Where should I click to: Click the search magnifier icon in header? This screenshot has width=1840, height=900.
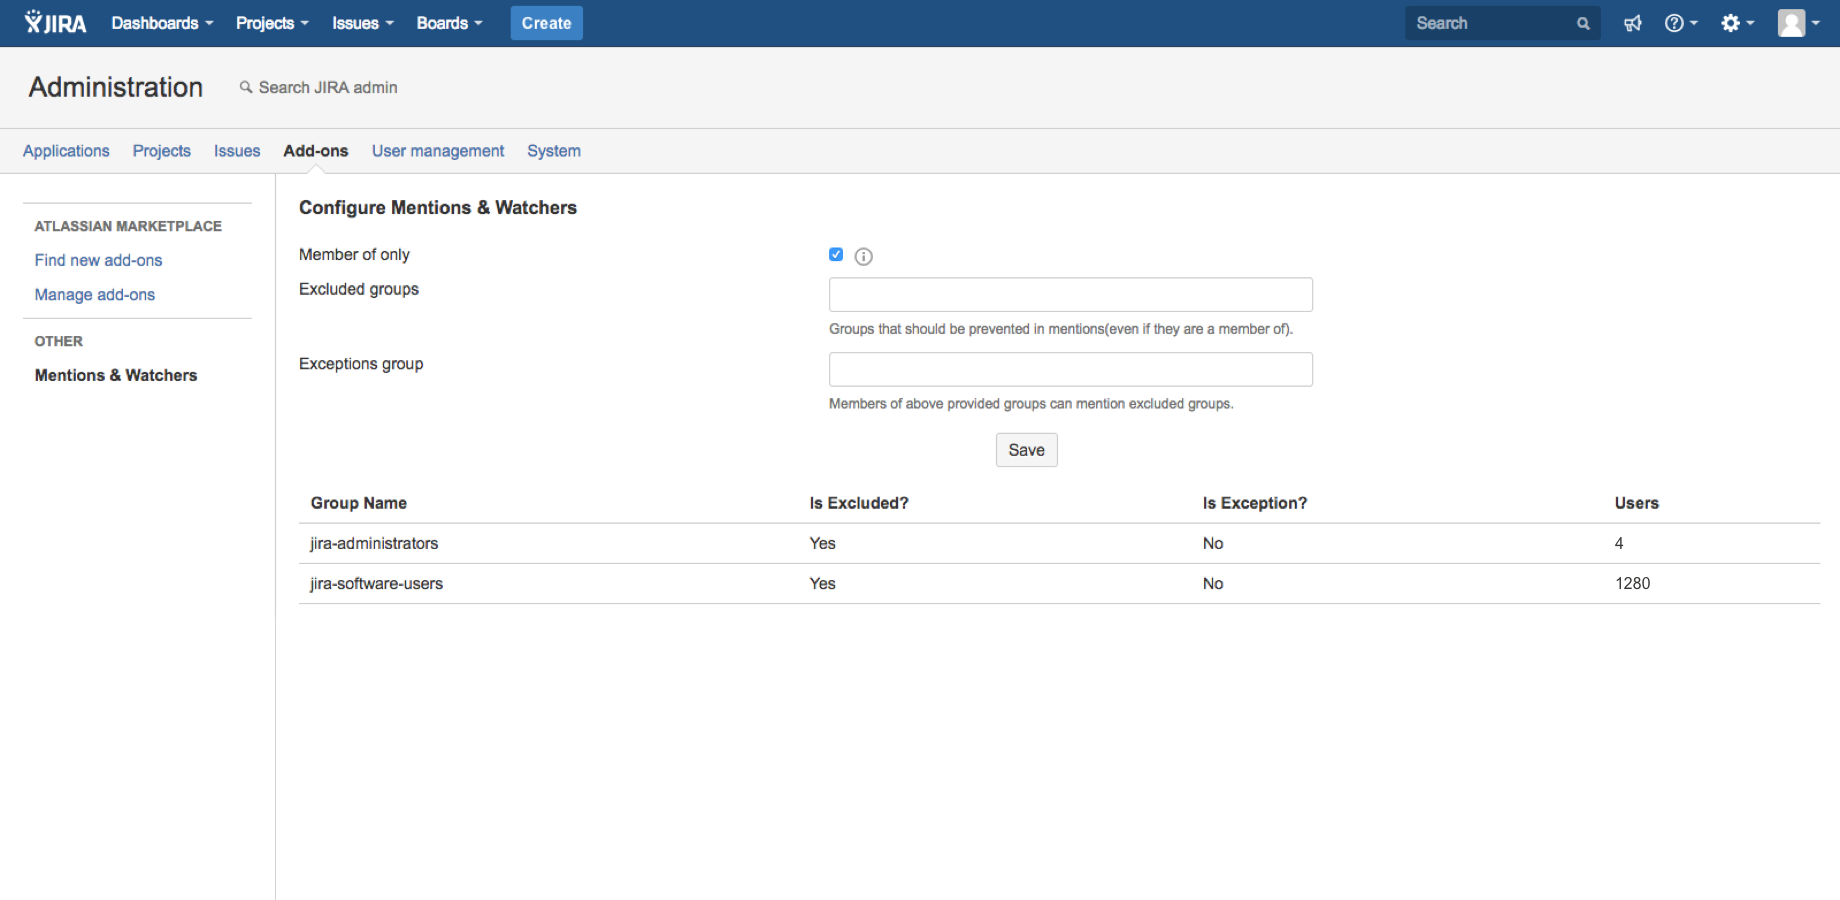point(1583,23)
